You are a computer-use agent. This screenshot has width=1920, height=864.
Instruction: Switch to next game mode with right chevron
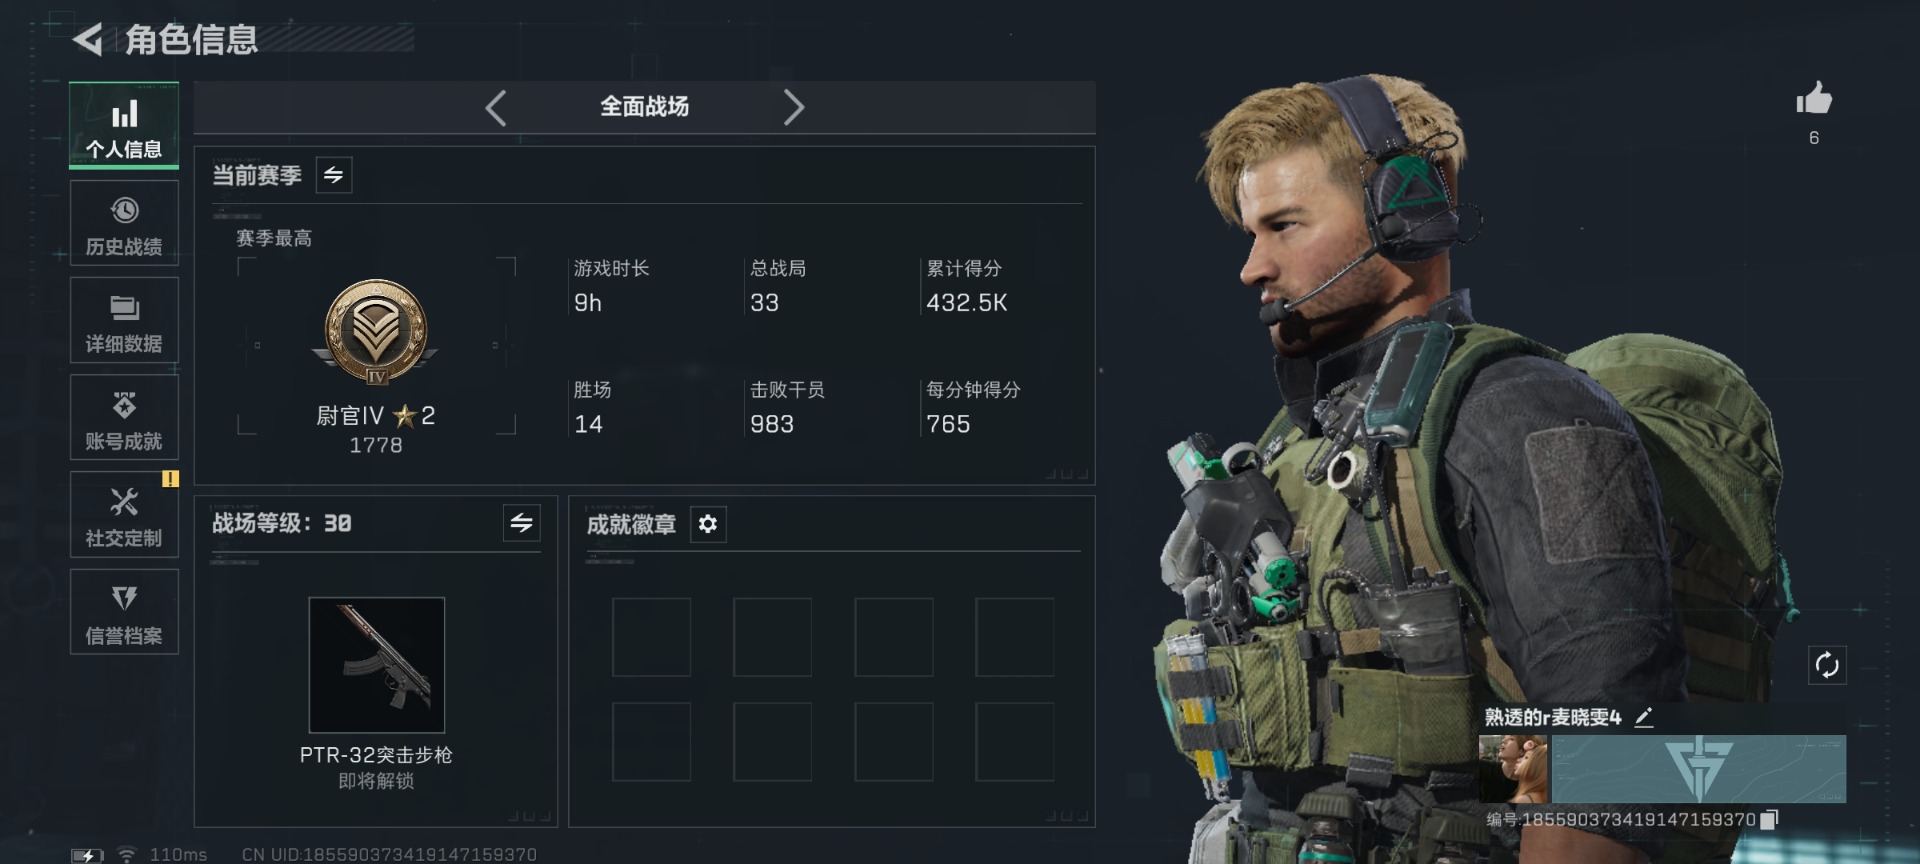click(x=794, y=107)
